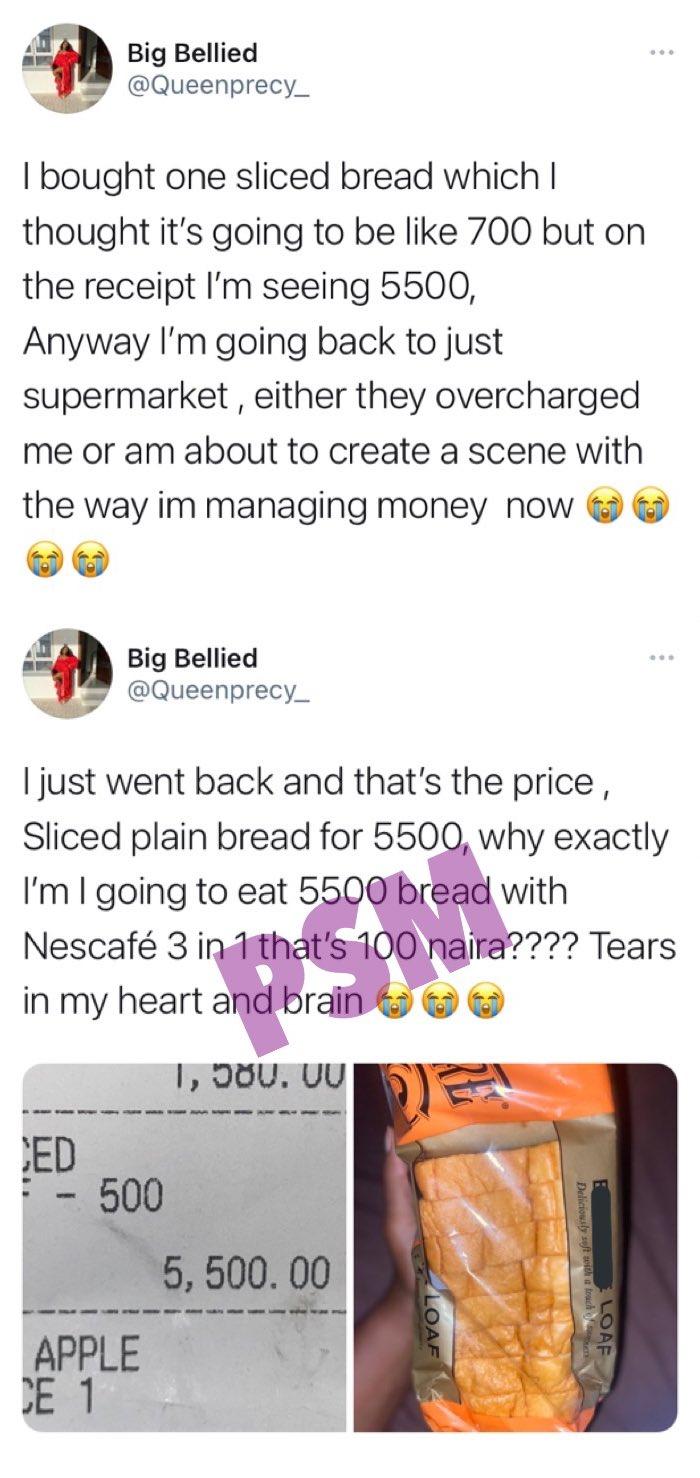
Task: Open Big Bellied's profile from first tweet name
Action: tap(192, 52)
